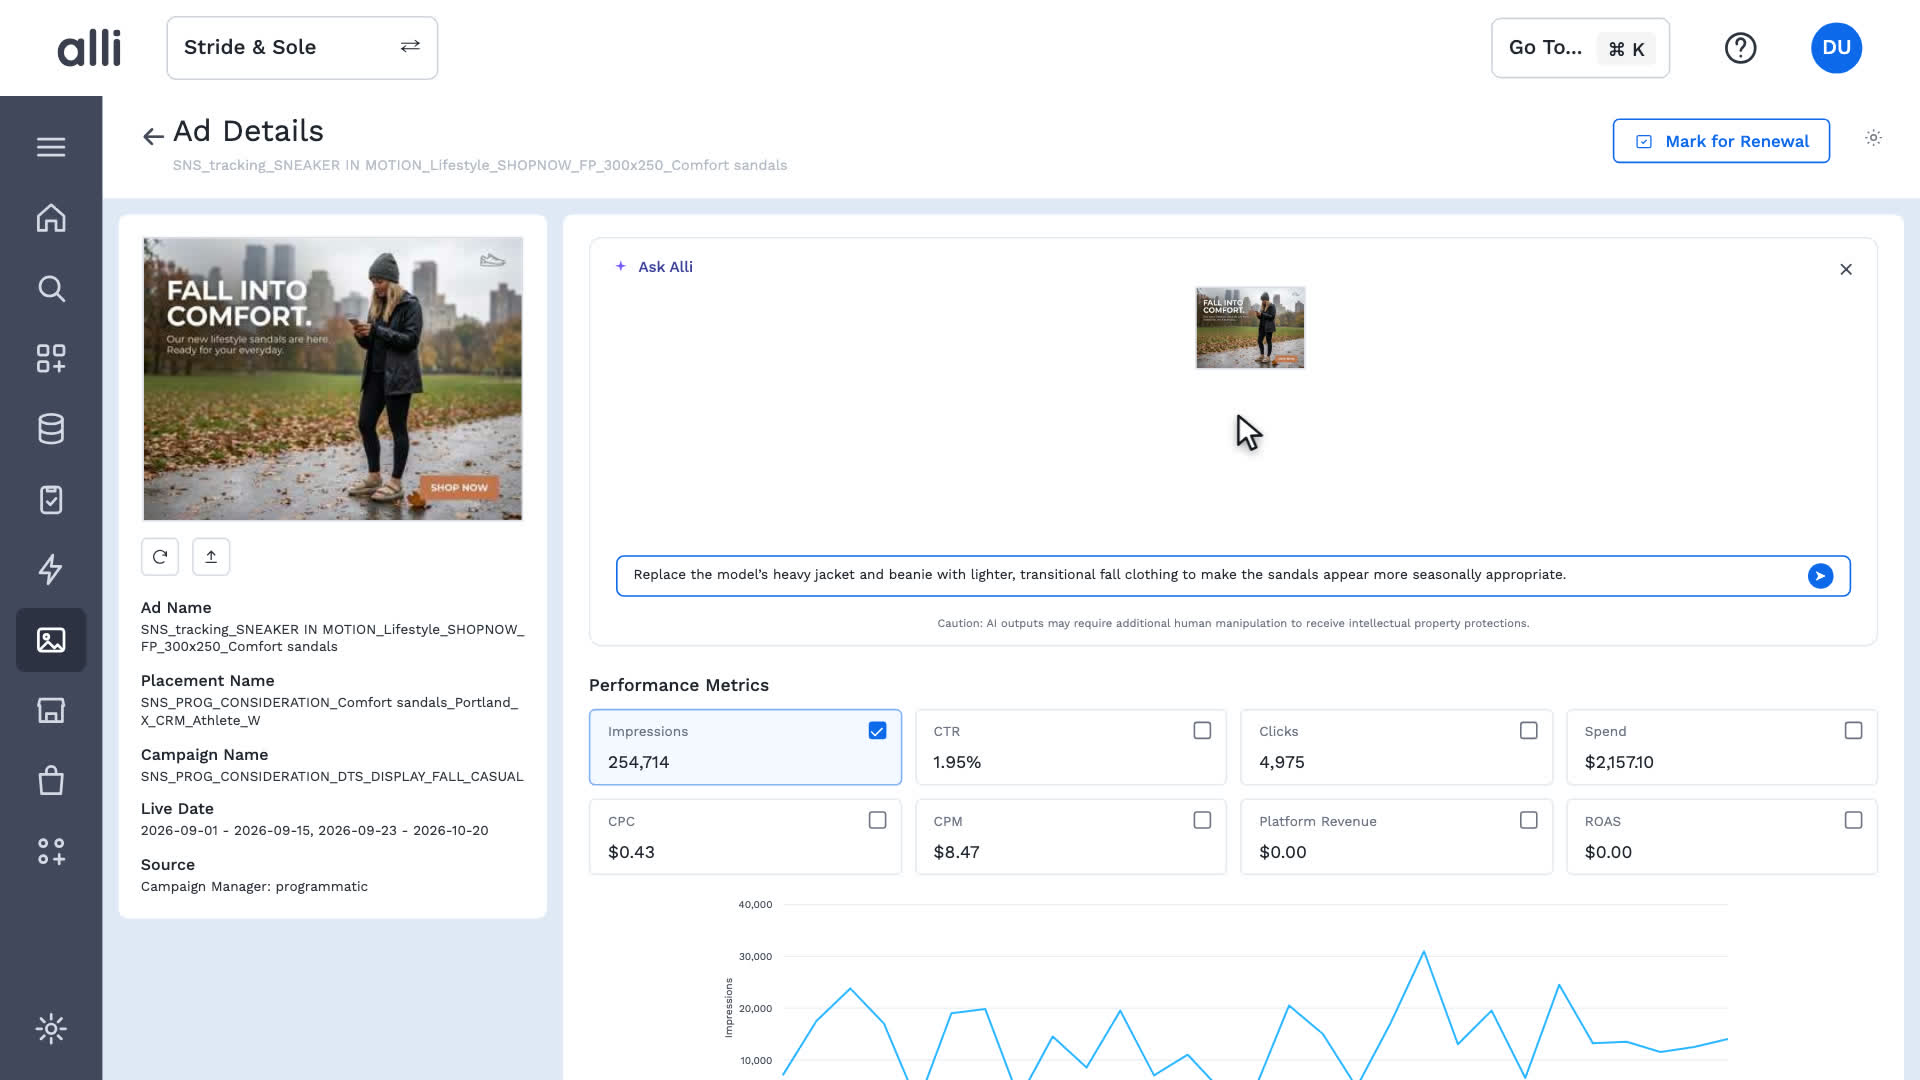Go to Home in sidebar
The image size is (1920, 1080).
click(x=51, y=218)
